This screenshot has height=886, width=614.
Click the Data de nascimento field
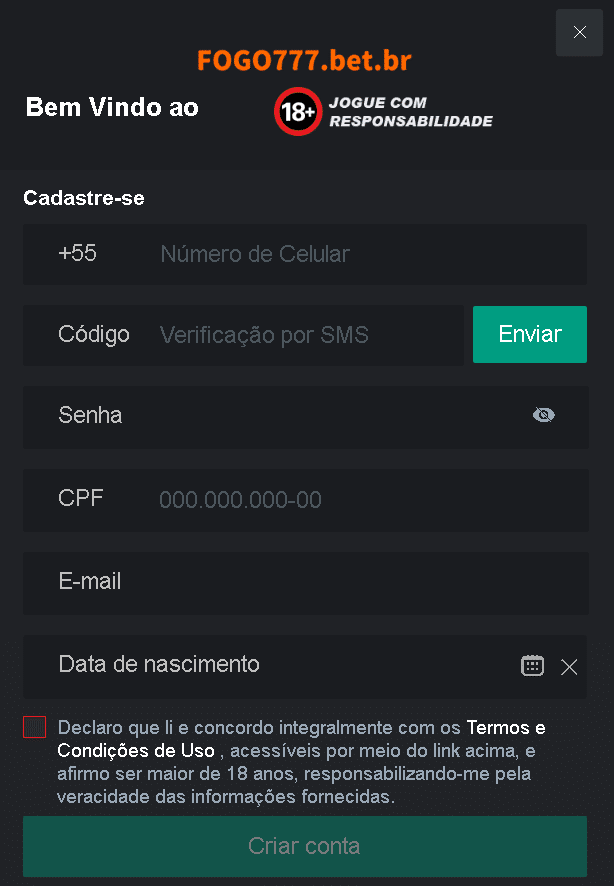point(280,665)
